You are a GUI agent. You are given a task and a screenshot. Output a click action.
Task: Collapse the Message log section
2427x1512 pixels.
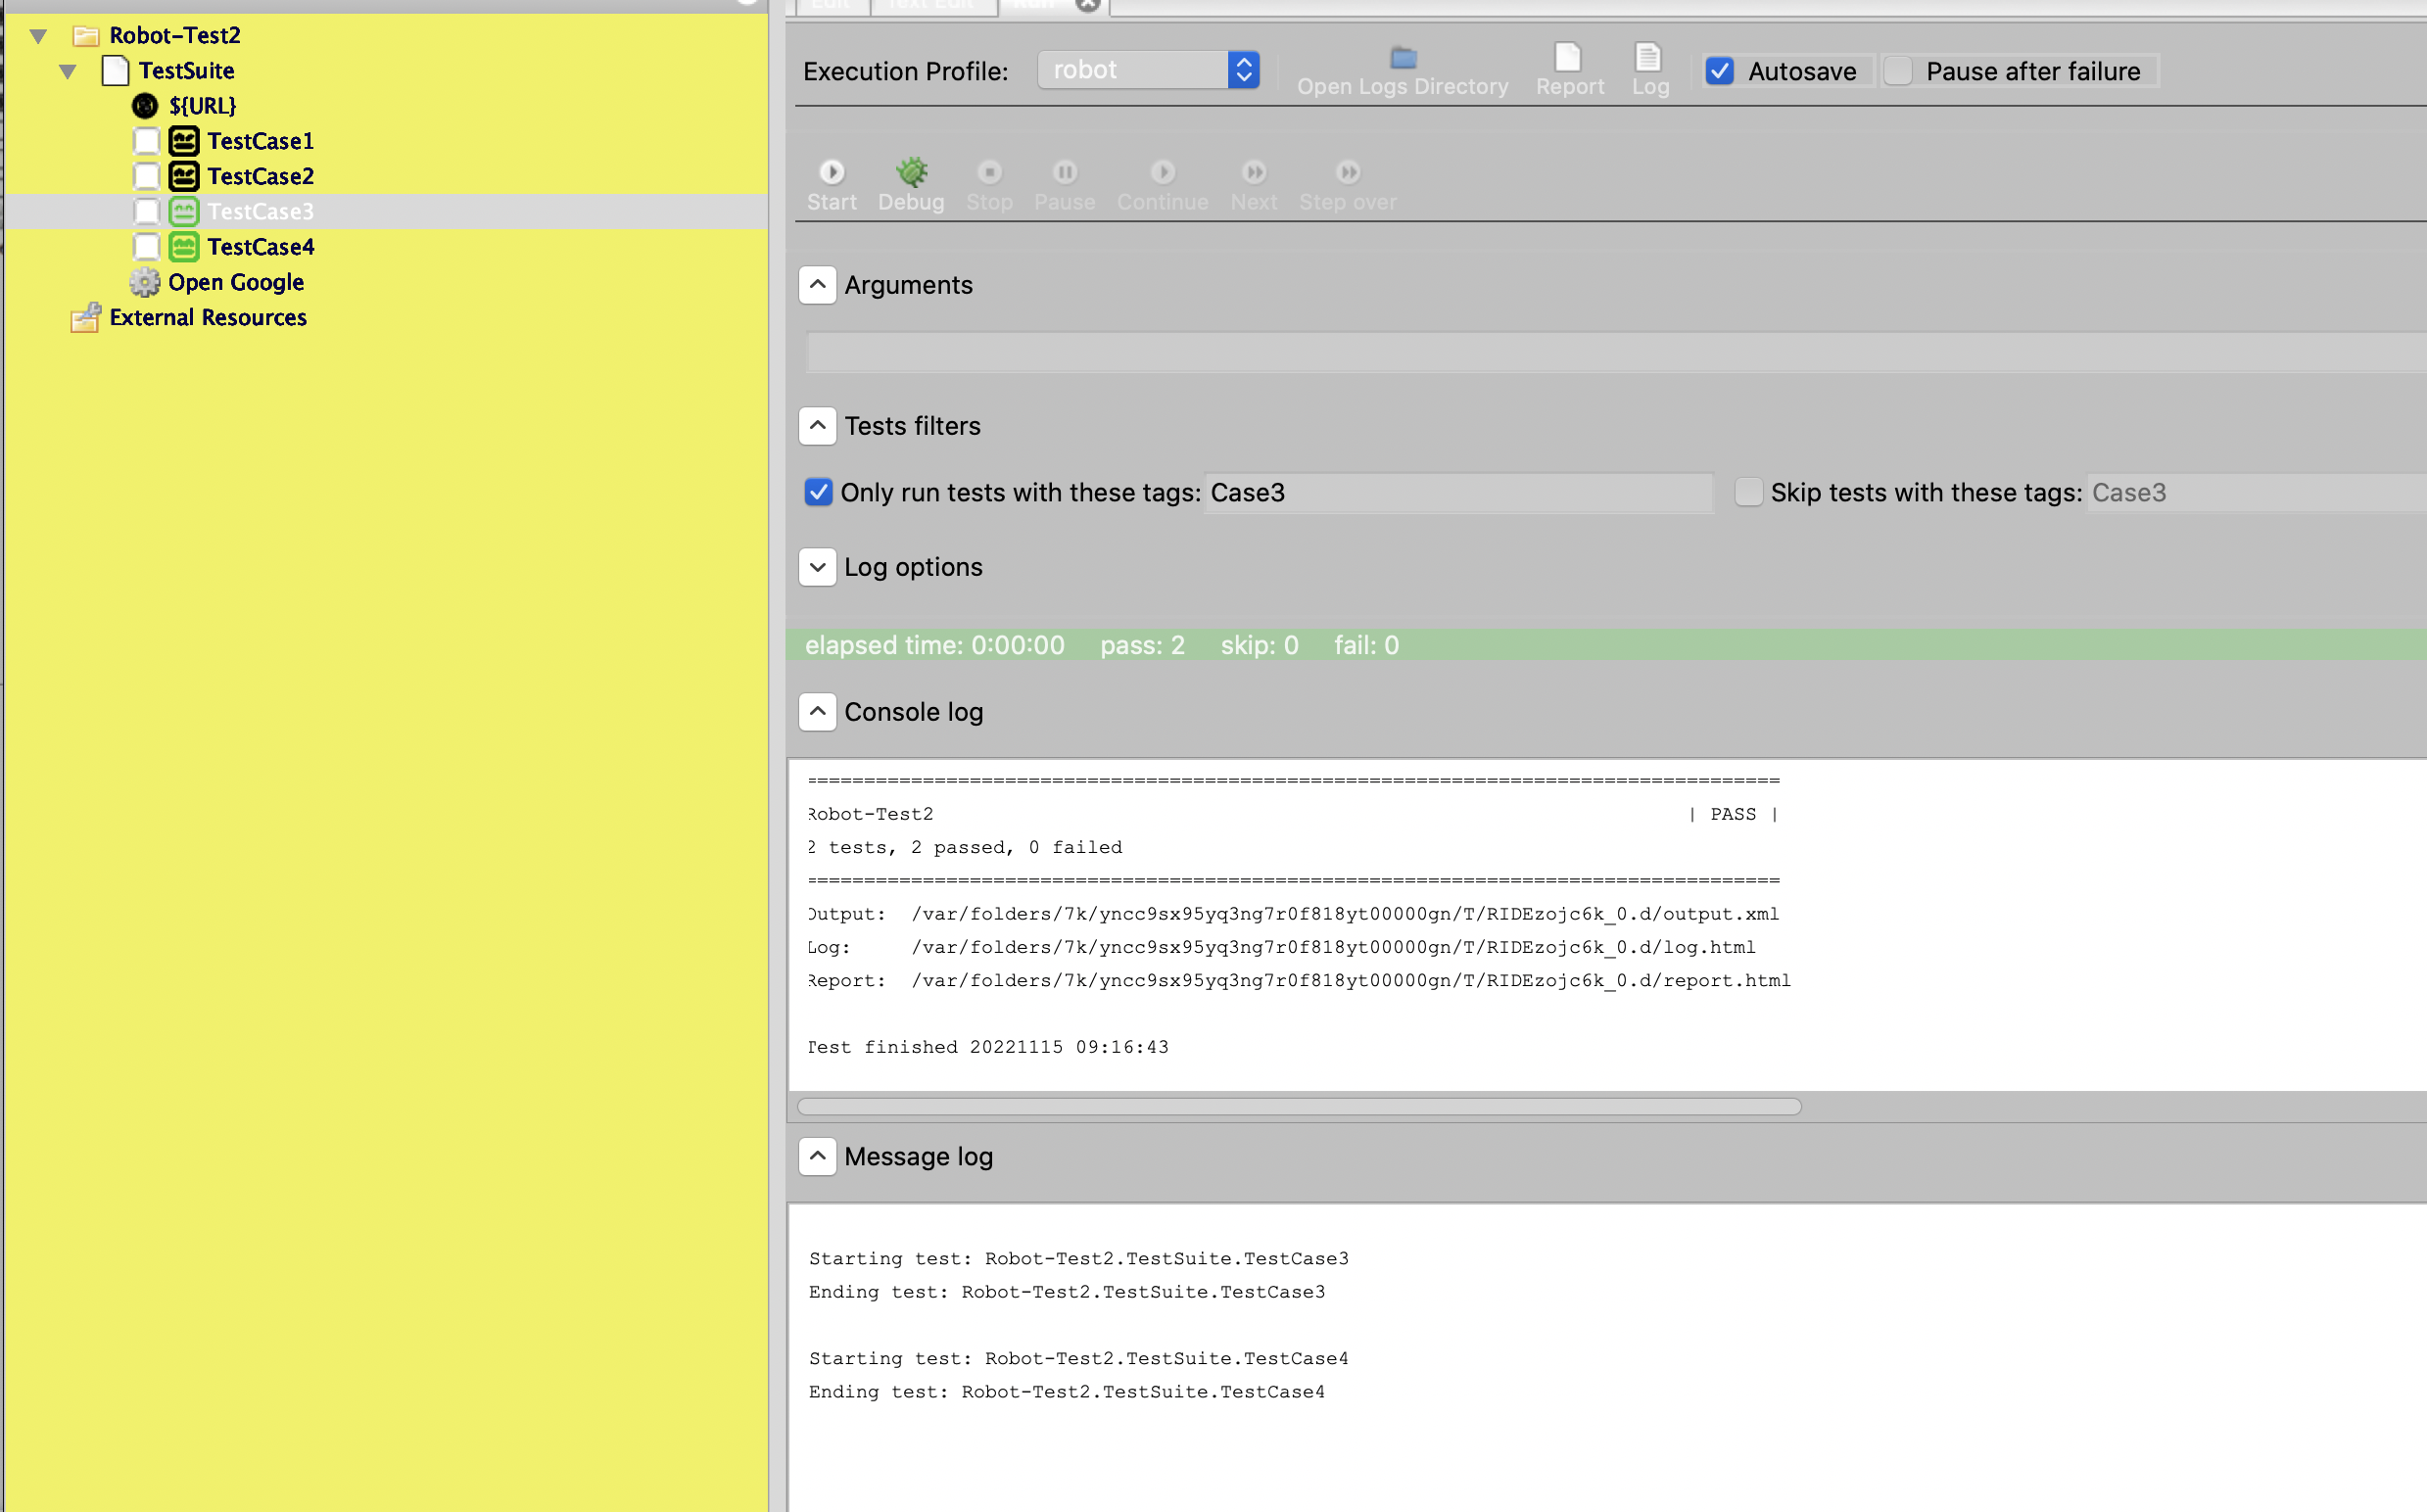coord(817,1157)
